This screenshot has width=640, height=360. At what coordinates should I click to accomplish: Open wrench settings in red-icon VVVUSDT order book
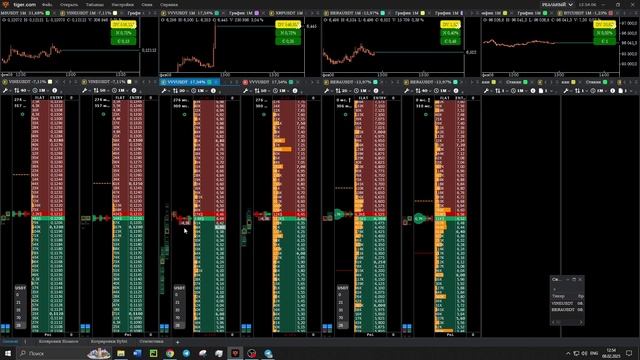point(245,90)
